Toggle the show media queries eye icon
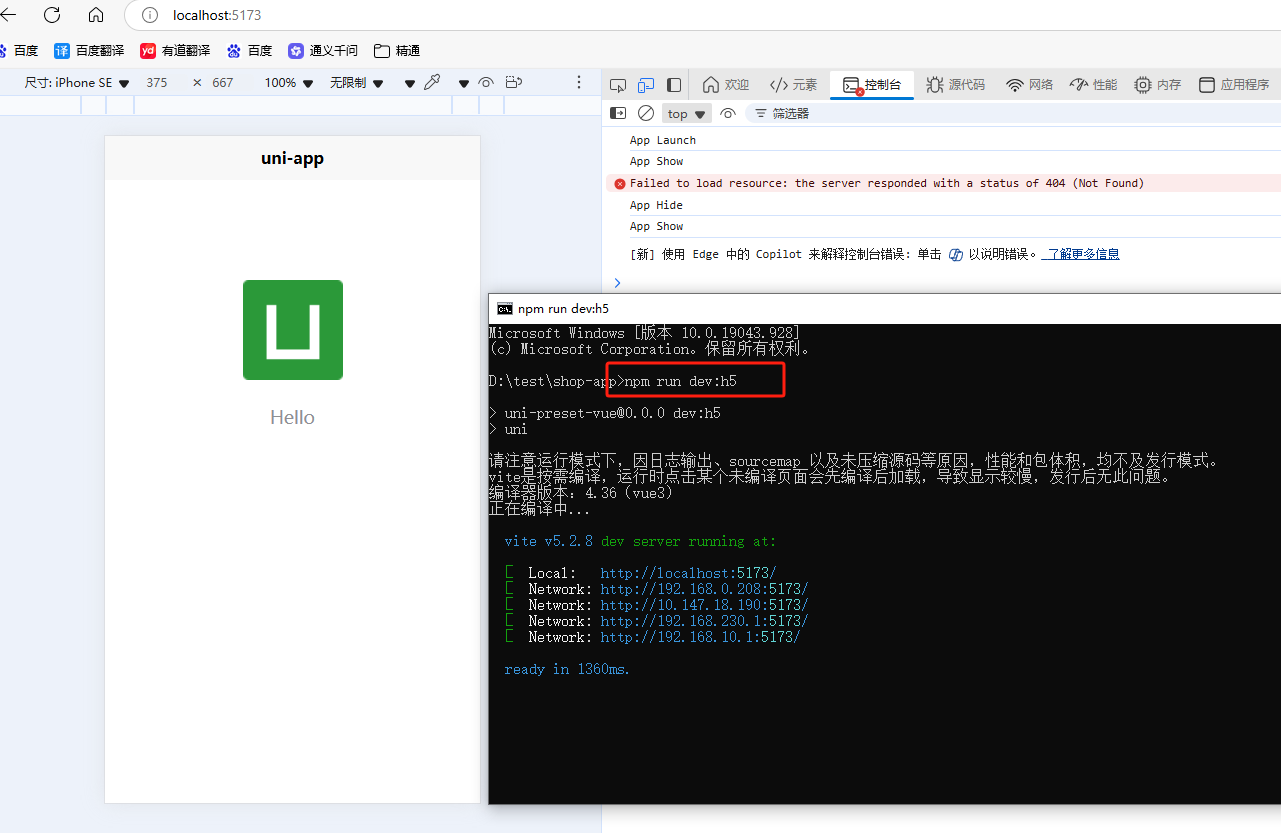1281x833 pixels. tap(486, 82)
